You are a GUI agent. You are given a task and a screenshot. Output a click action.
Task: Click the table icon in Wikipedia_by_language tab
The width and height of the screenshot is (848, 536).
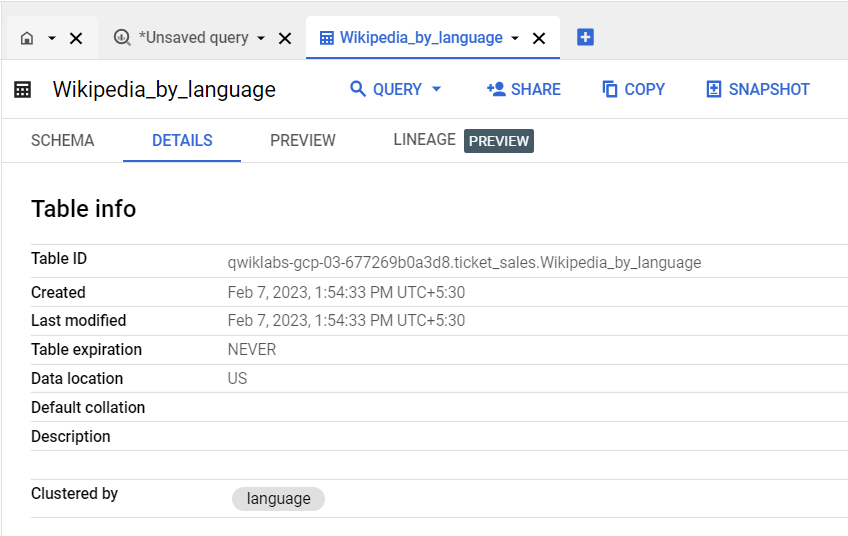click(327, 38)
